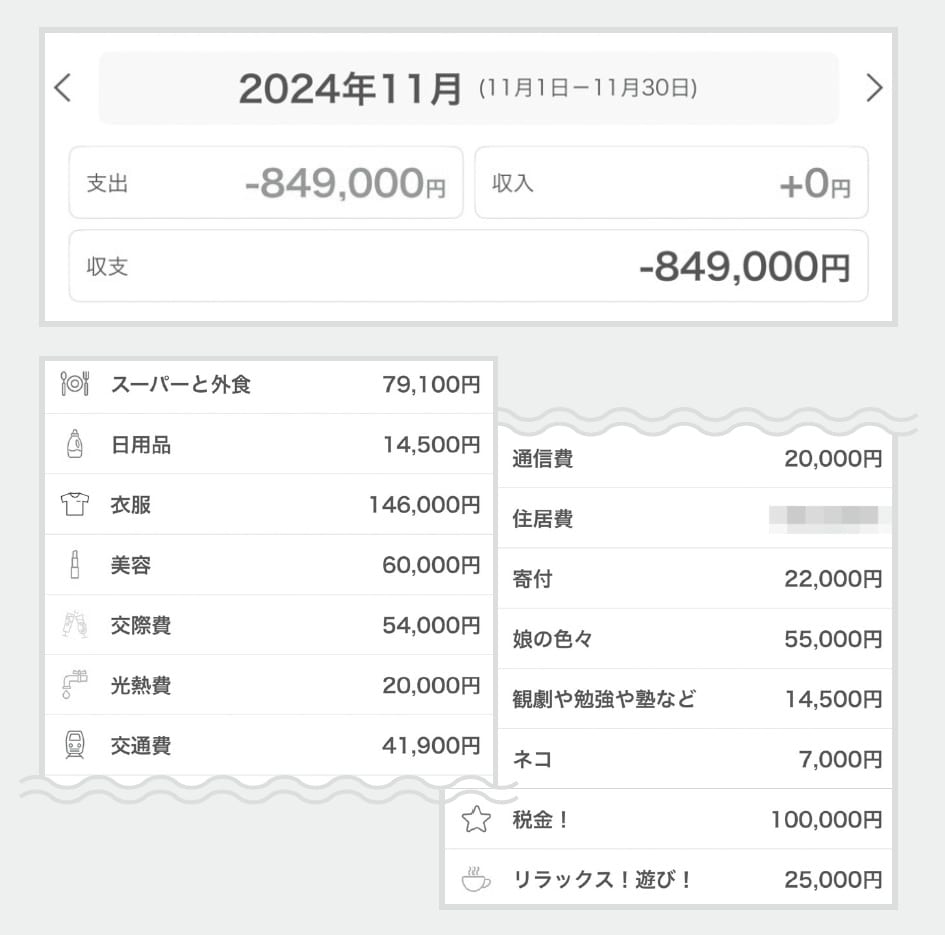945x935 pixels.
Task: Open the 通信費 category row
Action: pos(696,459)
